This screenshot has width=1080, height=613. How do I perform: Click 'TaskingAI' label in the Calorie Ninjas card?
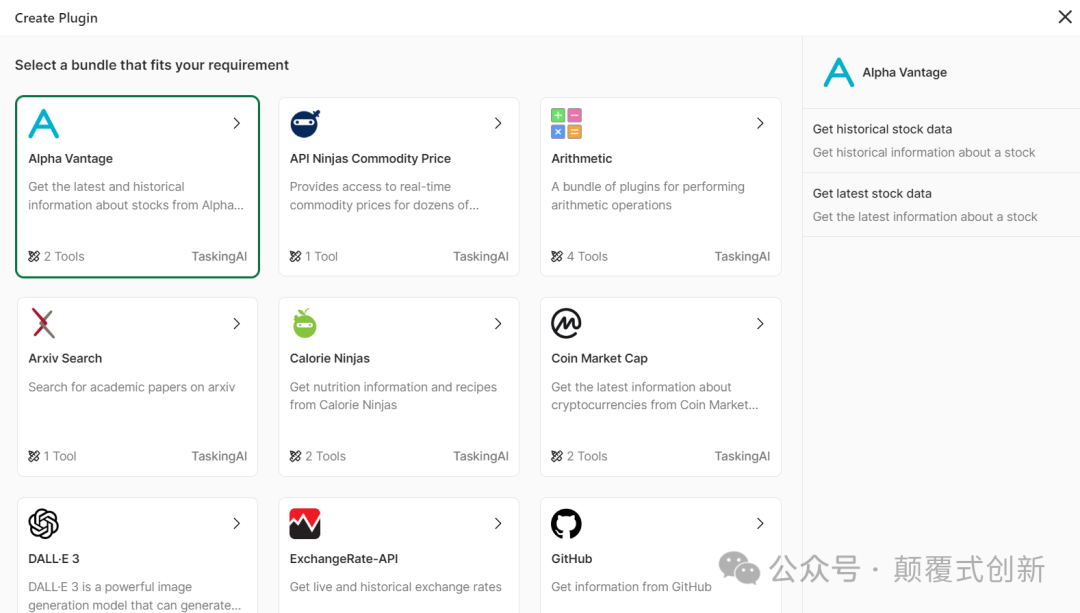click(481, 456)
